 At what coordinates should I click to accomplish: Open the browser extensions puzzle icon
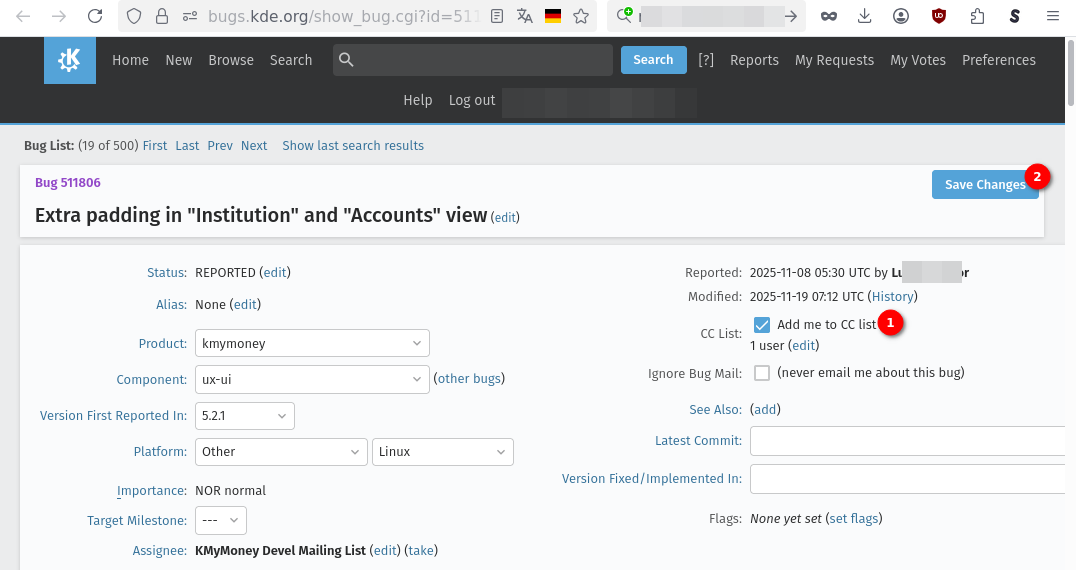[977, 16]
